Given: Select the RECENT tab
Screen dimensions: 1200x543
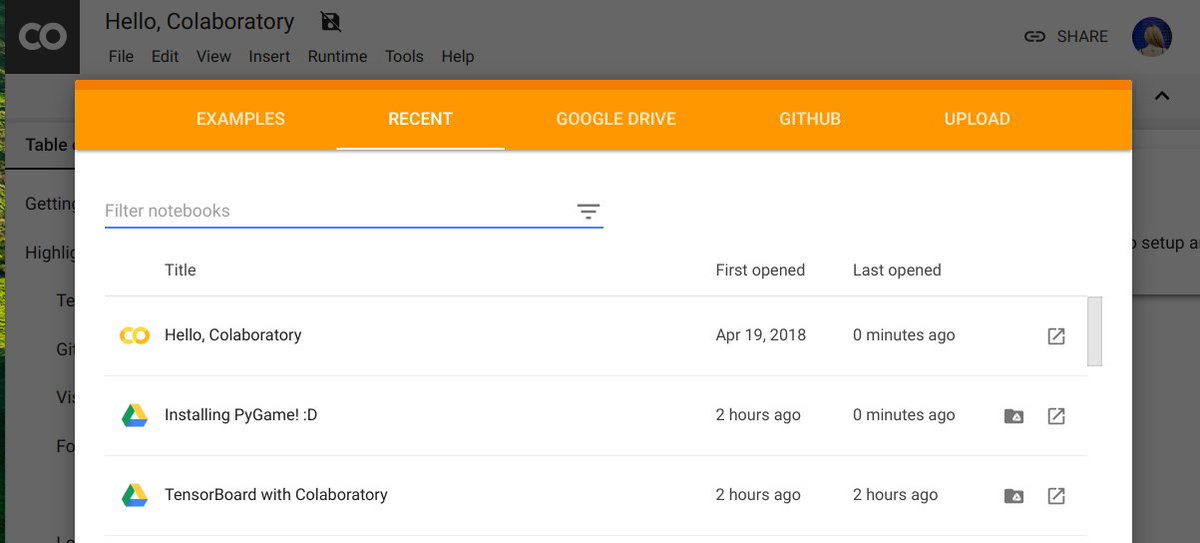Looking at the screenshot, I should (x=420, y=119).
